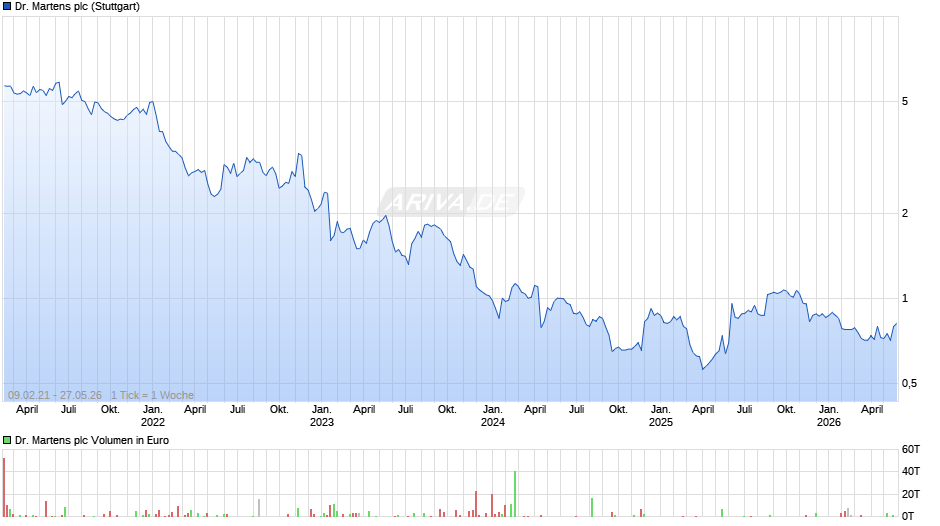The height and width of the screenshot is (526, 940).
Task: Click the volume axis label '60T'
Action: pos(911,449)
